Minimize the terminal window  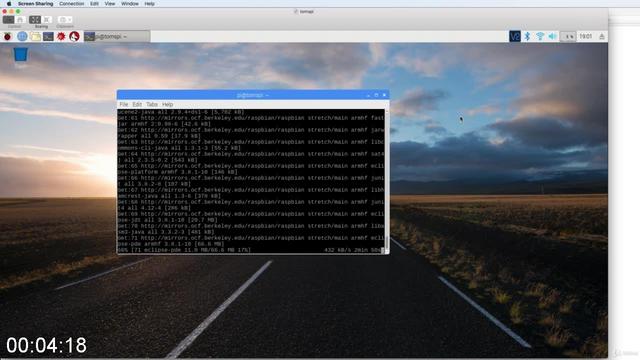tap(368, 95)
